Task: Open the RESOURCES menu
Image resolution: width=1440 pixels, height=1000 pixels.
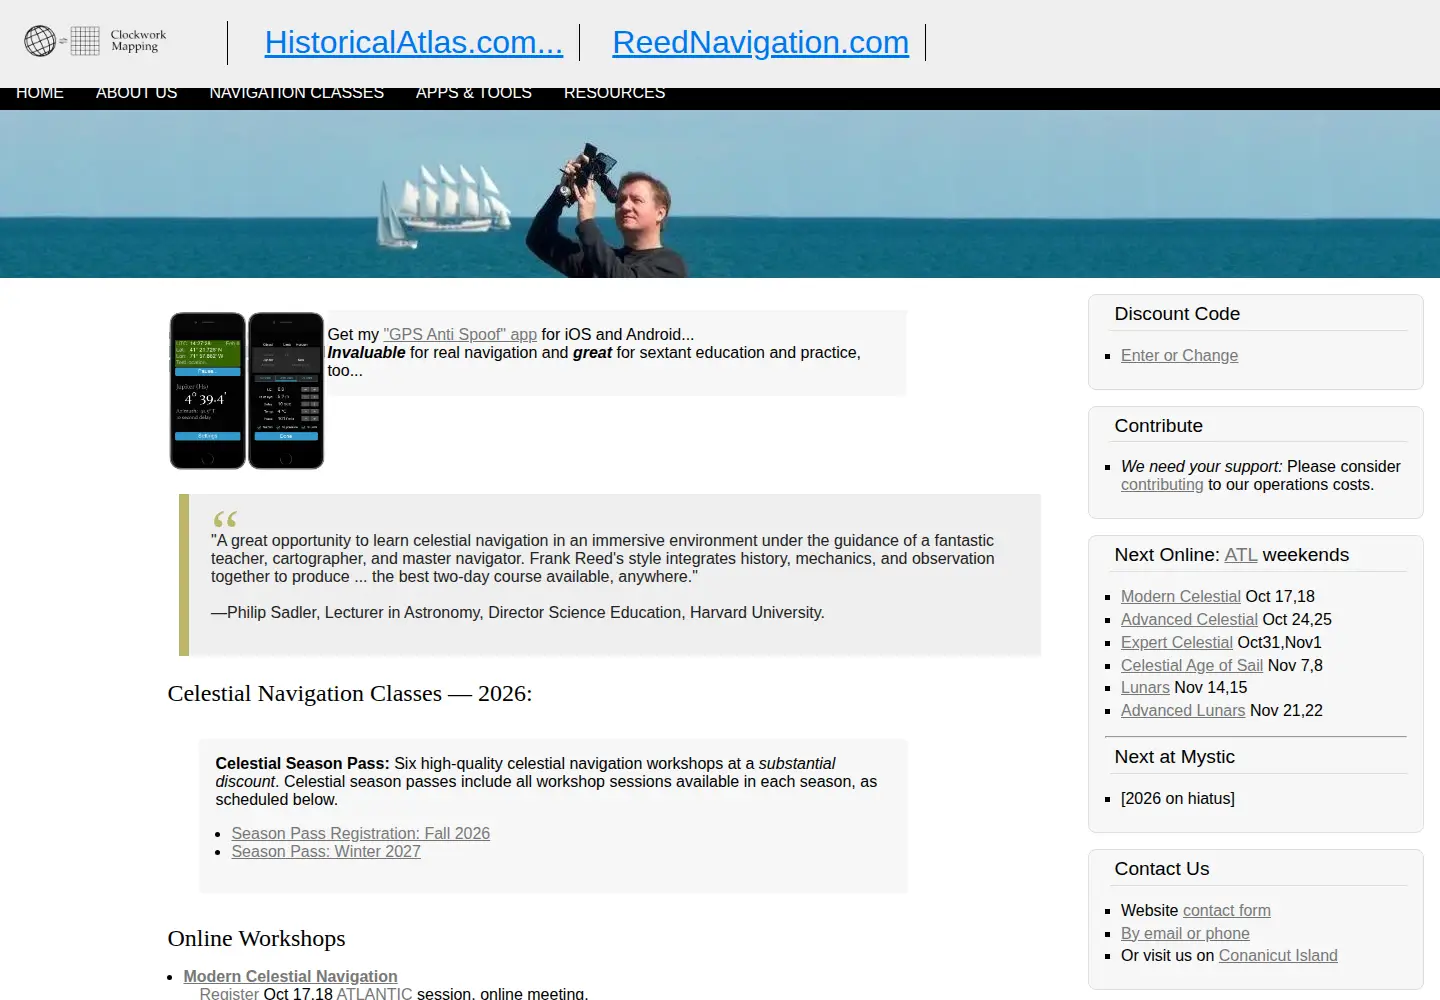Action: [614, 93]
